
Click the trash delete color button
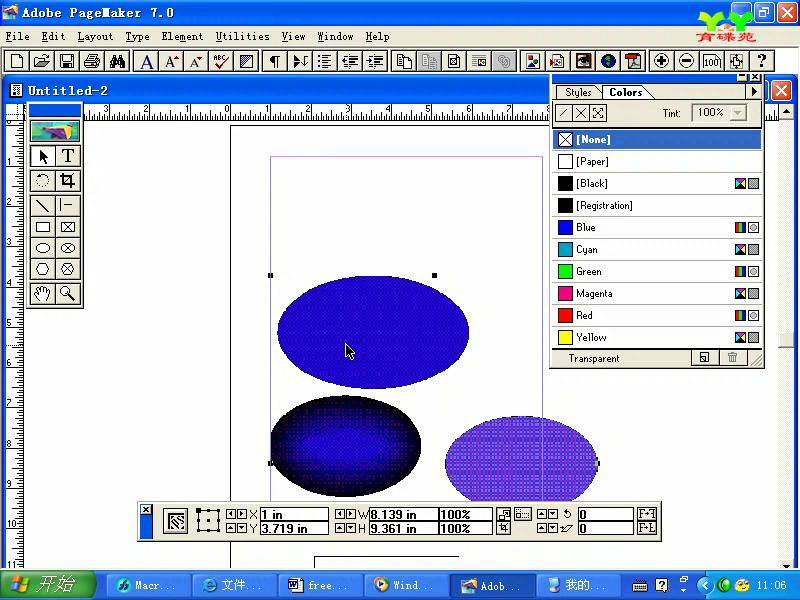pos(732,358)
